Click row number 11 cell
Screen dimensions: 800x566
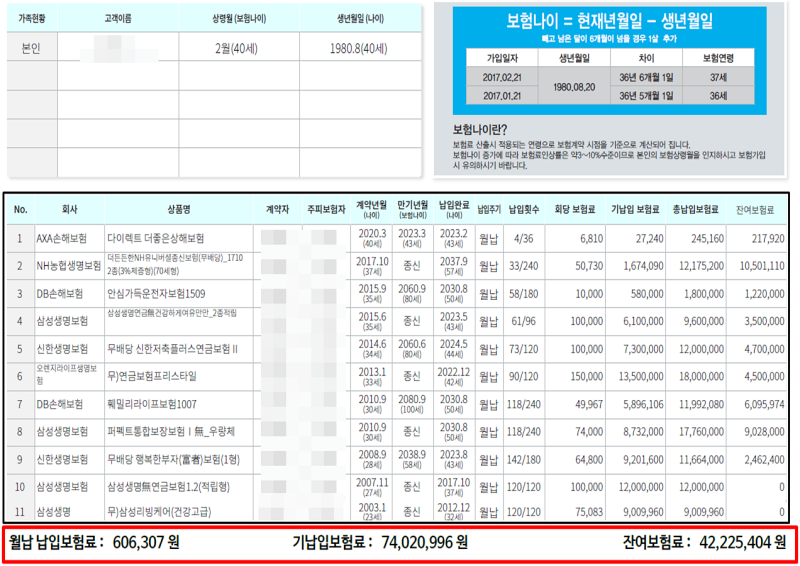19,511
